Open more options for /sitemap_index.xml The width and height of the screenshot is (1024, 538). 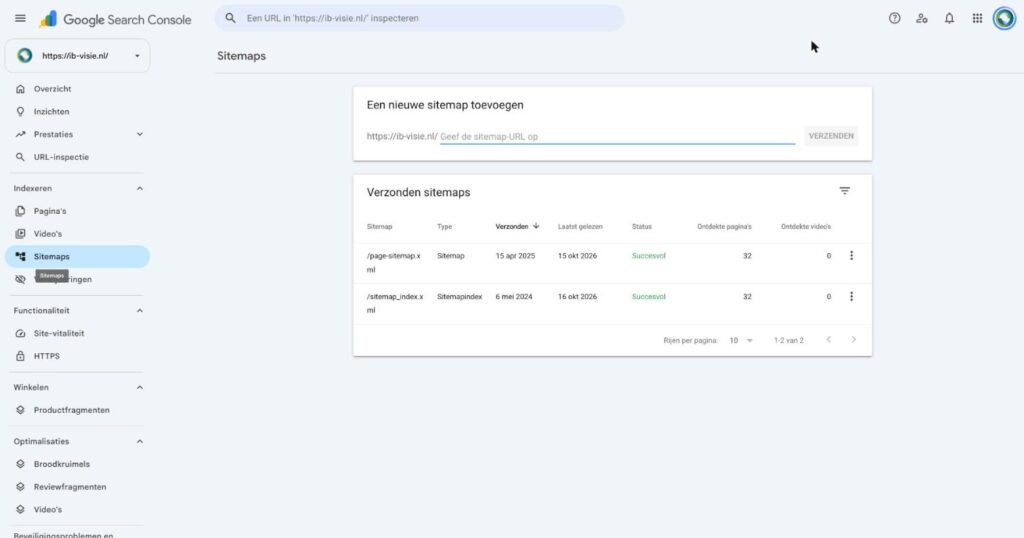tap(851, 296)
